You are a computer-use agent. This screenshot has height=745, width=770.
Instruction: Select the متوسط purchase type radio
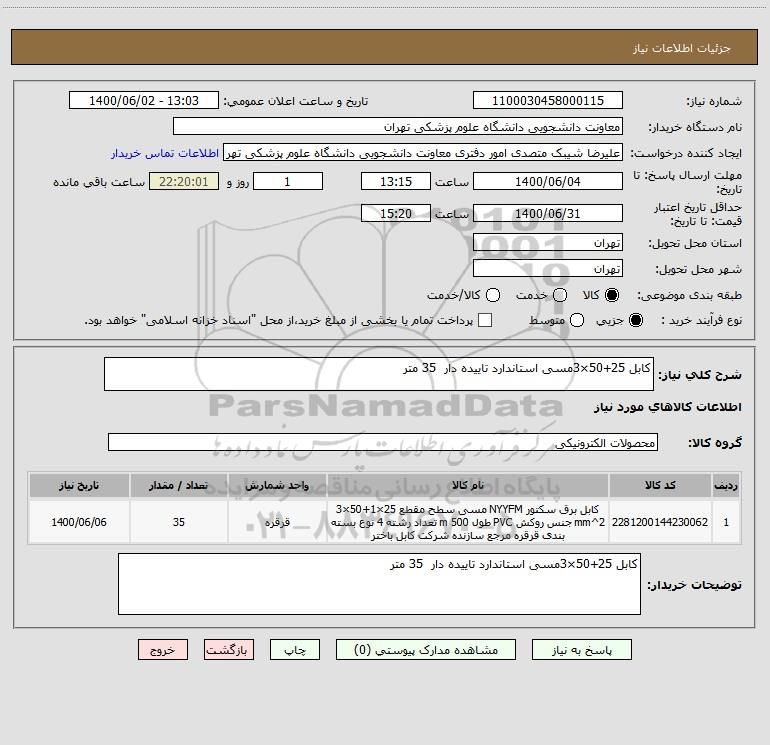(577, 320)
